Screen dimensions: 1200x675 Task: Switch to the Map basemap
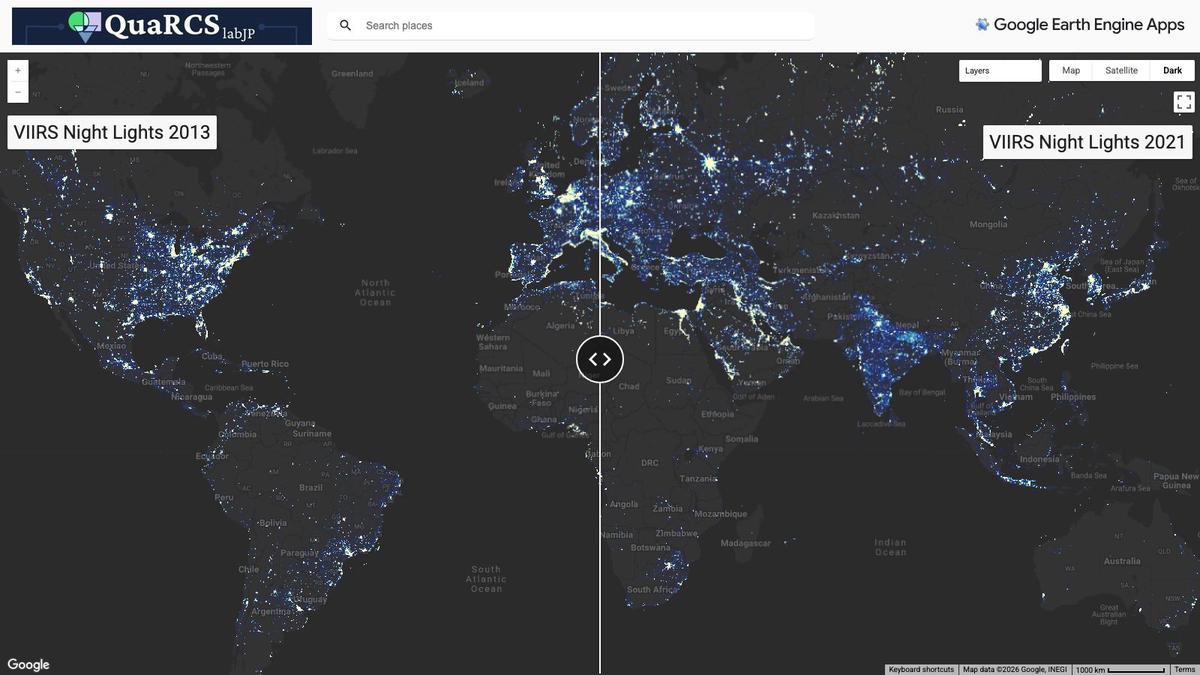1071,71
